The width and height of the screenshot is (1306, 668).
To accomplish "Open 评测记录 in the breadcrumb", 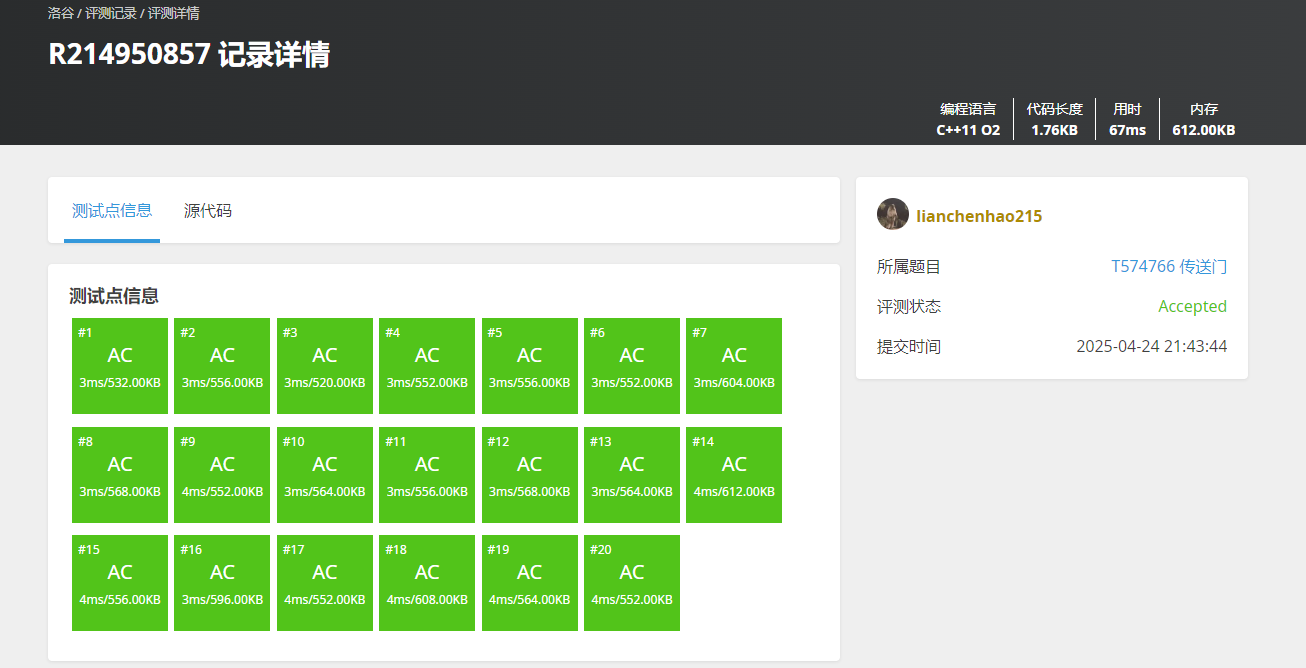I will (110, 14).
